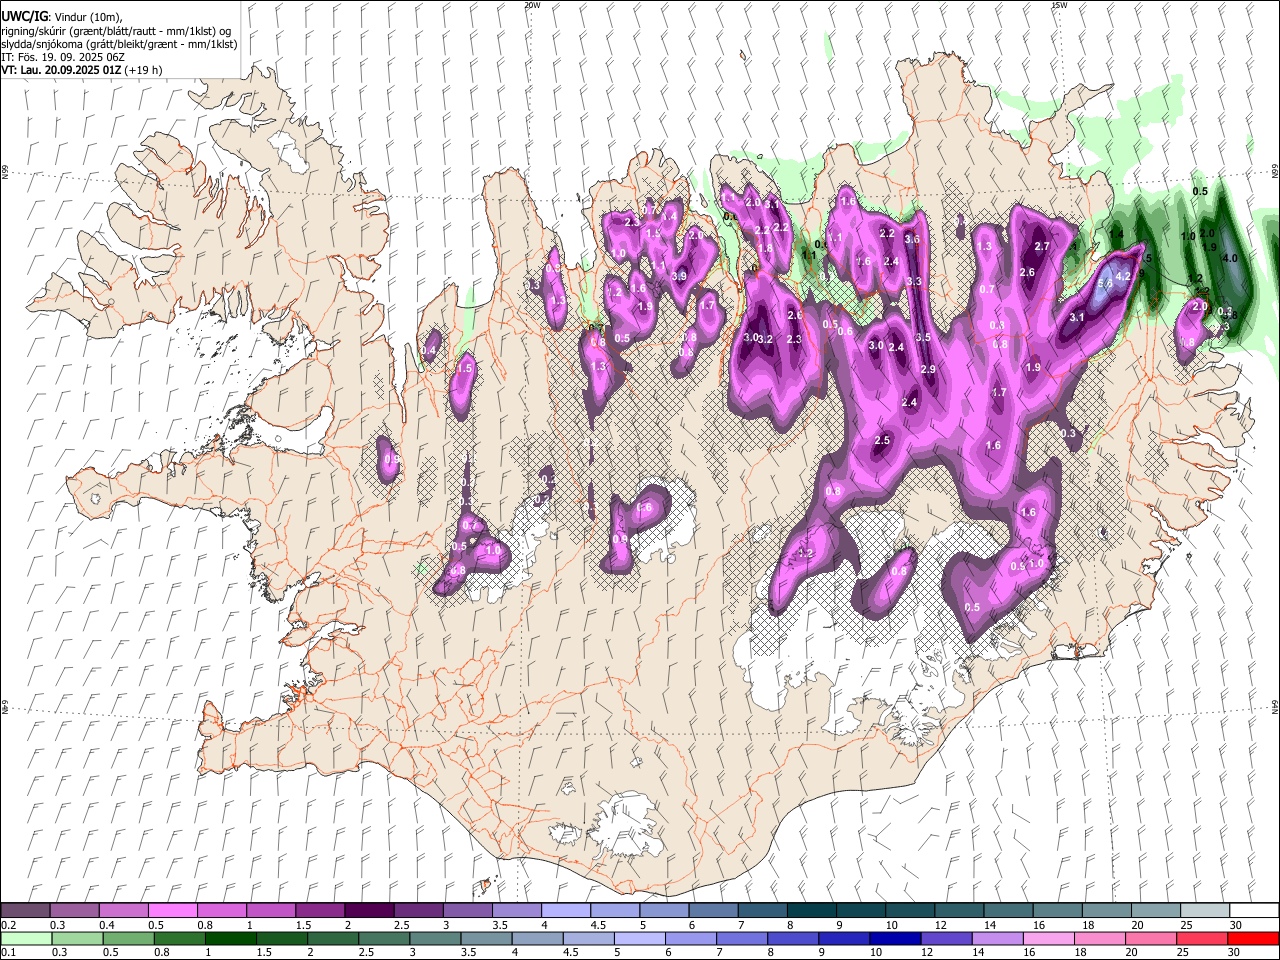Select the dark teal 8 mm snow scale swatch
The image size is (1280, 960).
[x=811, y=911]
